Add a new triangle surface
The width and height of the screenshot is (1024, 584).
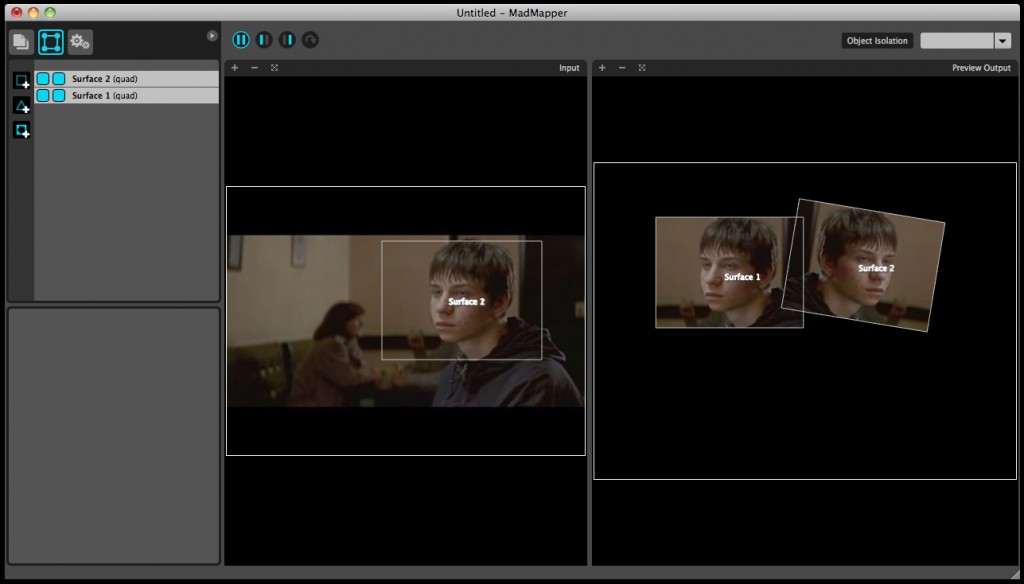click(22, 106)
